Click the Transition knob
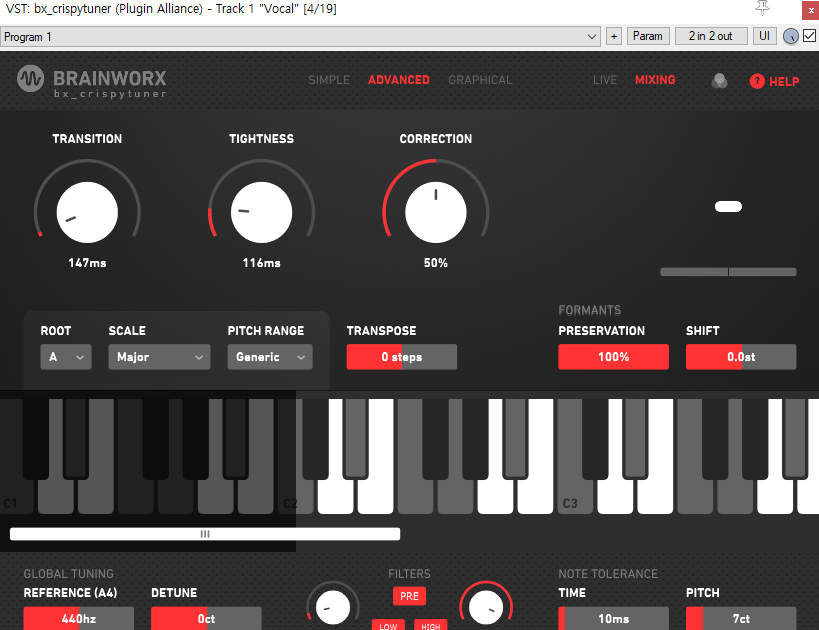Viewport: 819px width, 630px height. click(87, 212)
